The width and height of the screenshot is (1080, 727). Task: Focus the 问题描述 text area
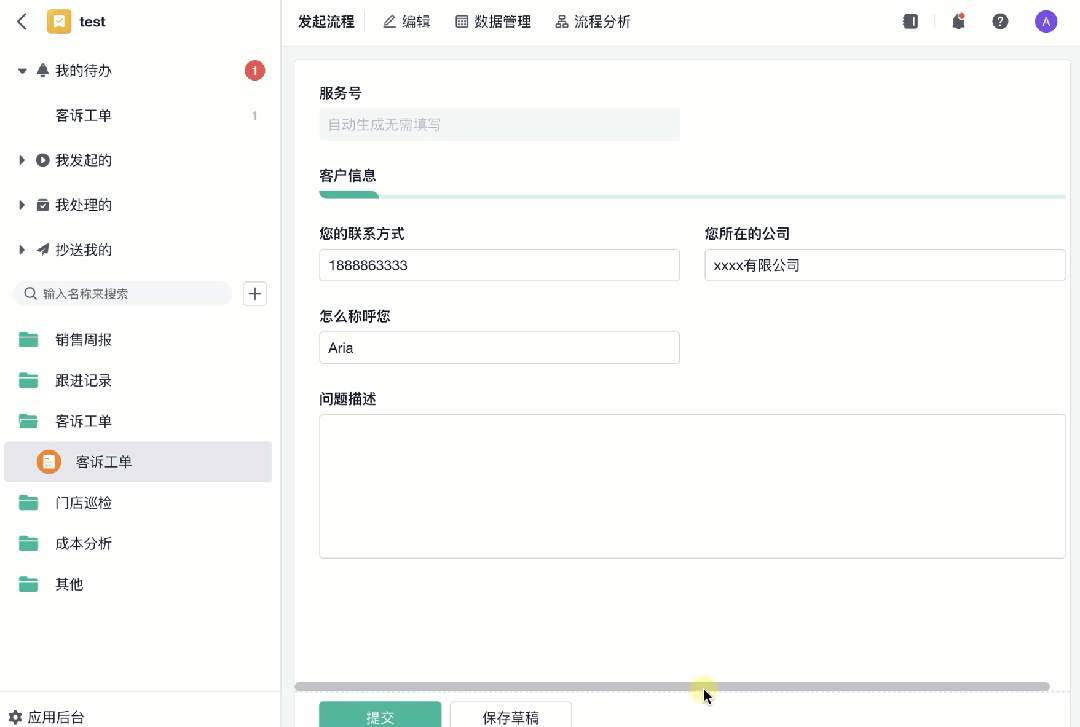point(692,486)
